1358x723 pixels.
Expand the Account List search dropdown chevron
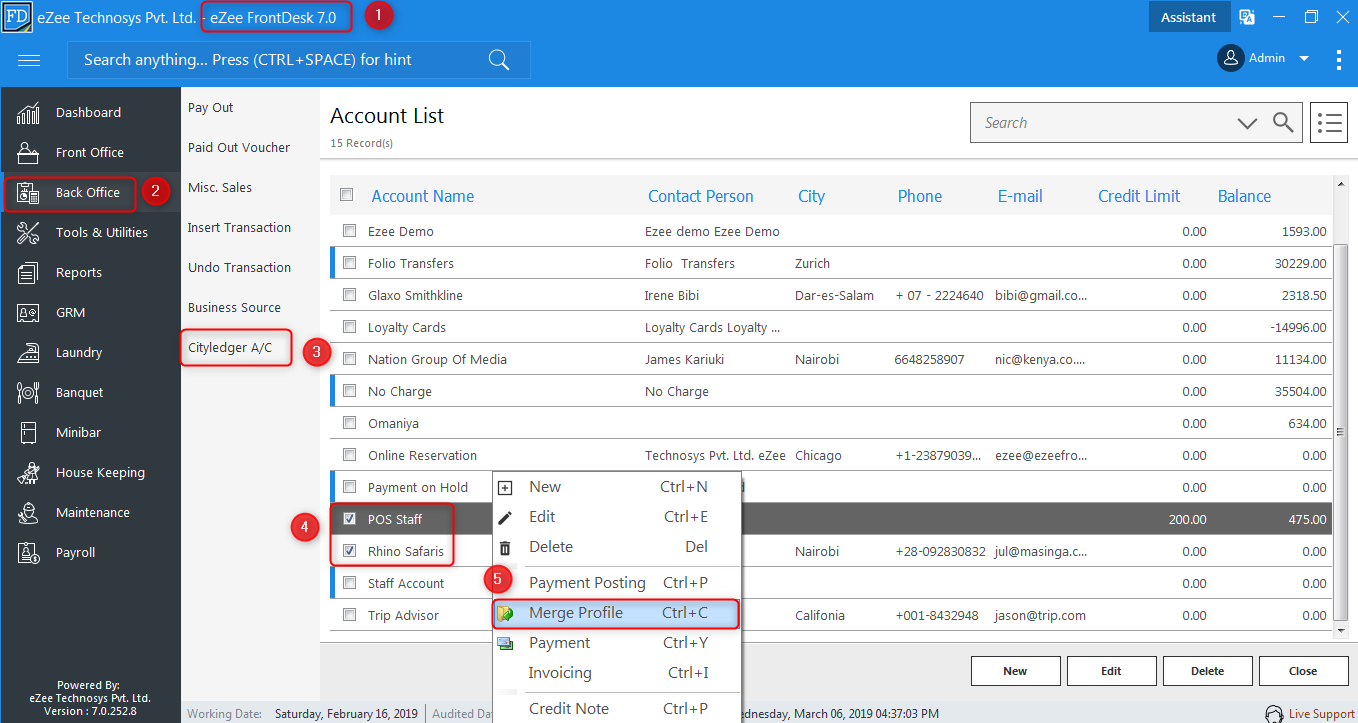(x=1247, y=123)
